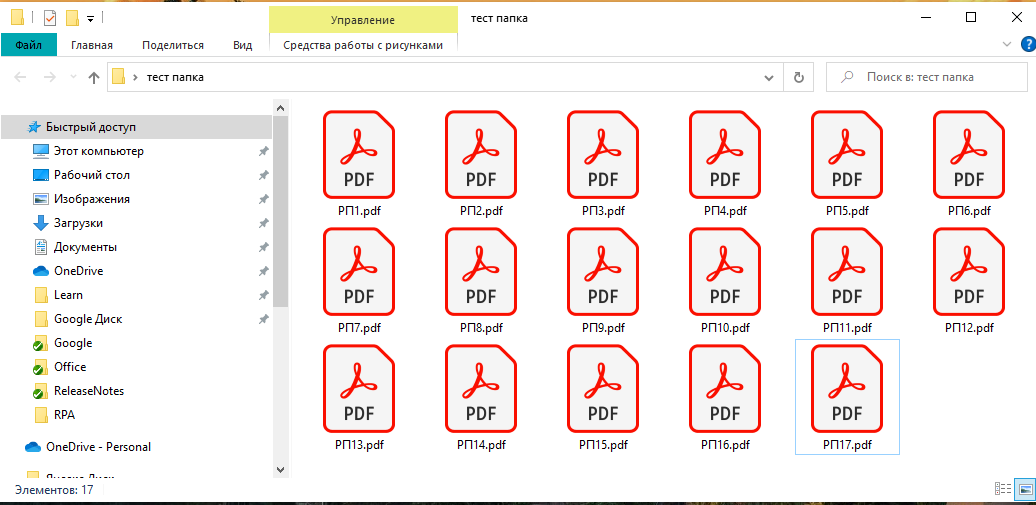Select the РП3.pdf file icon
1036x505 pixels.
pos(603,155)
